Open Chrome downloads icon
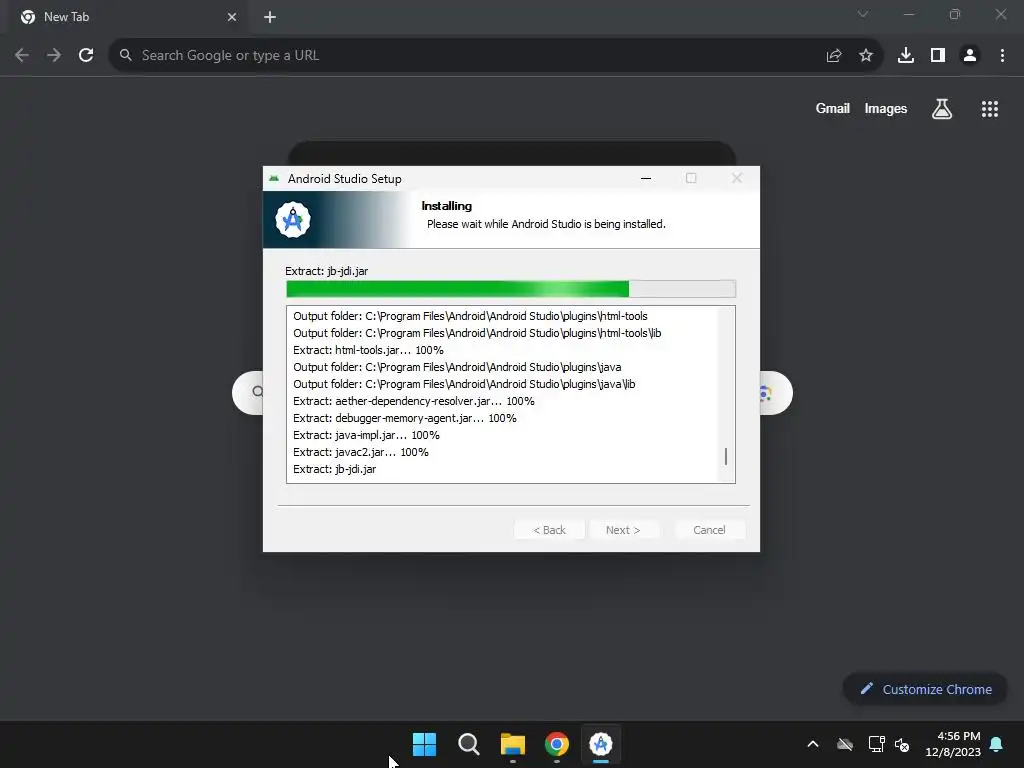The image size is (1024, 768). (906, 56)
